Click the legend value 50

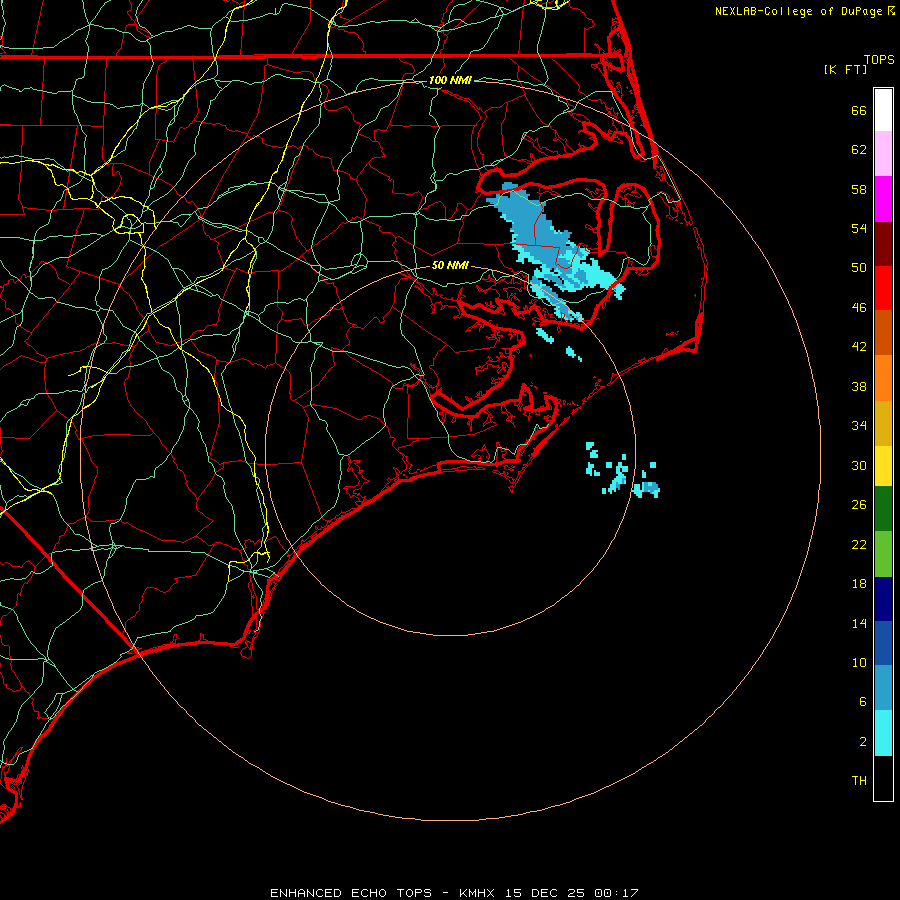(859, 268)
